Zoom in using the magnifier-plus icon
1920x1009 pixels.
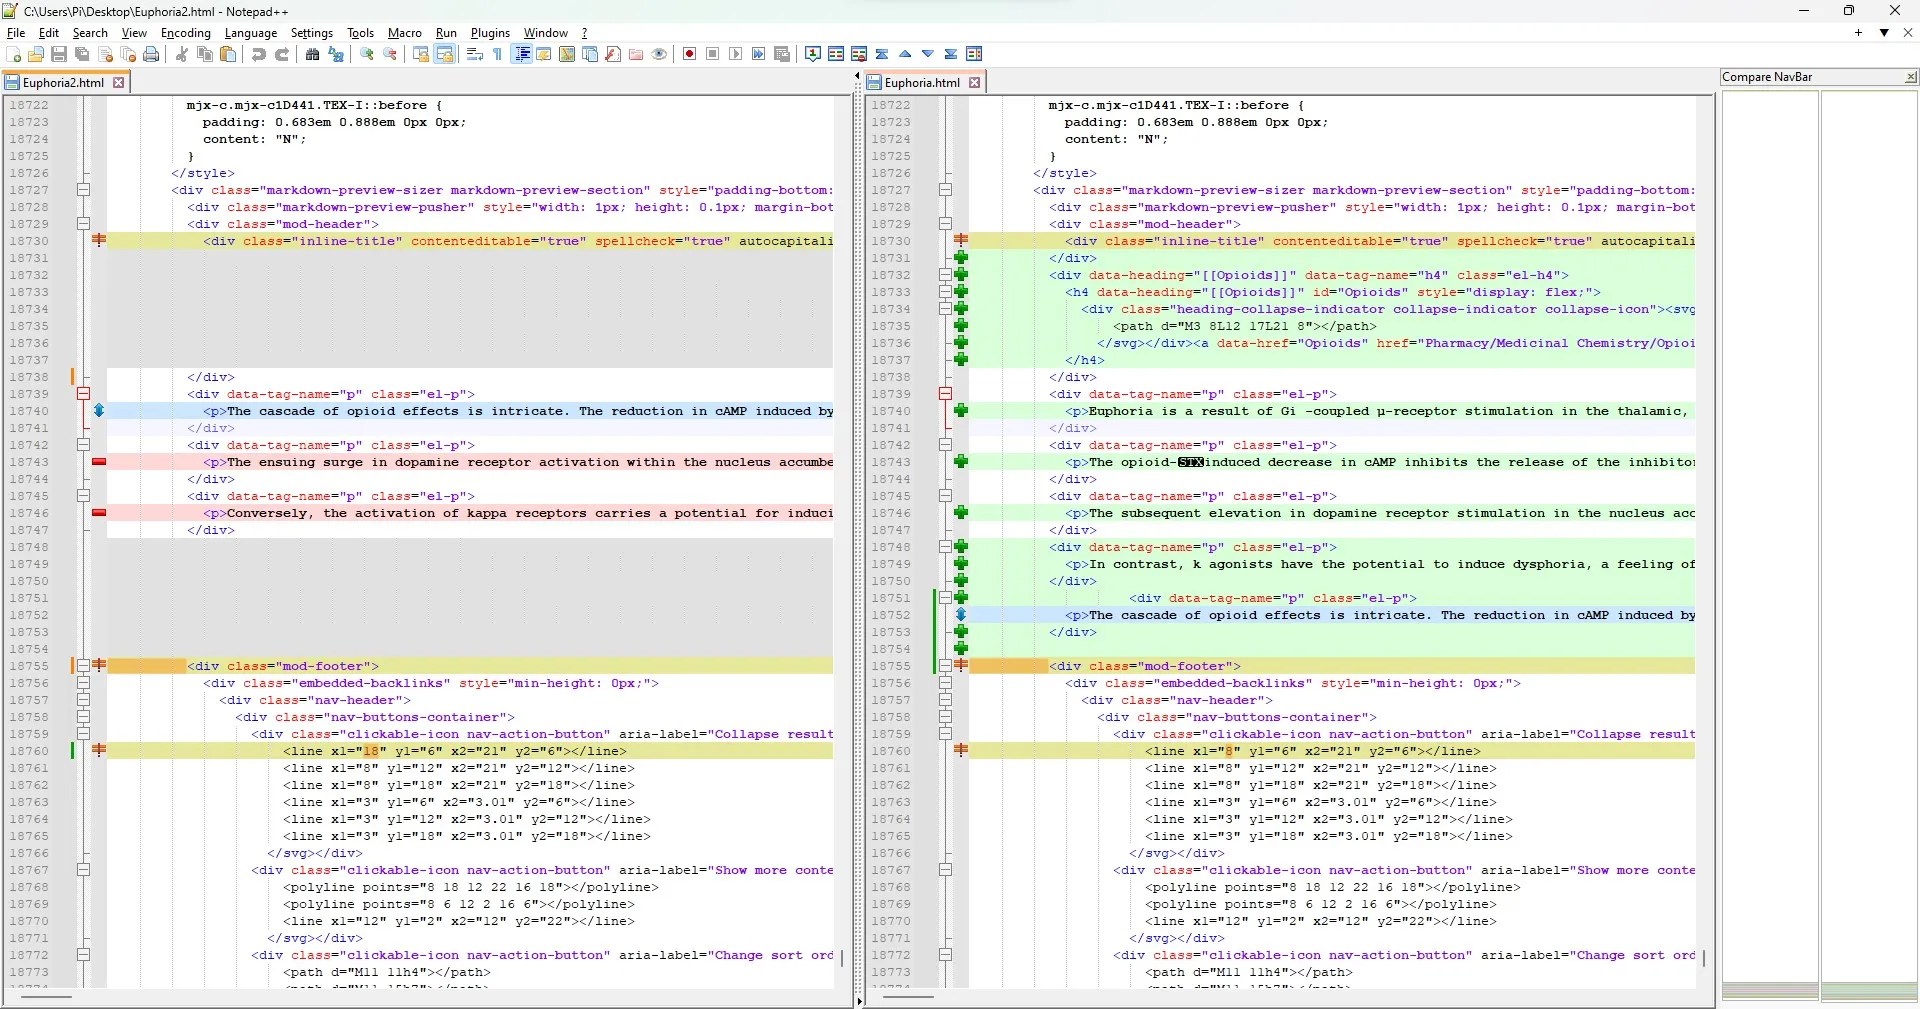click(367, 54)
